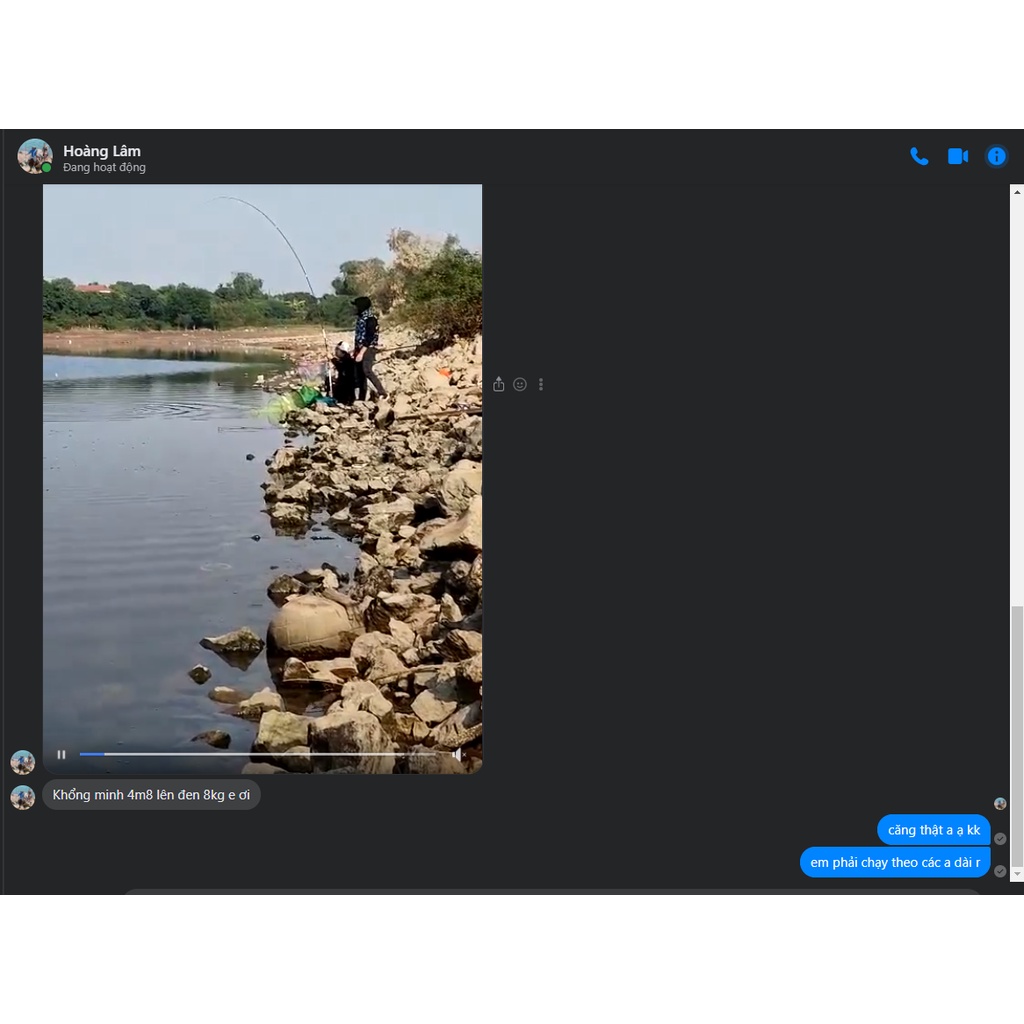The height and width of the screenshot is (1024, 1024).
Task: Seek along the video progress bar
Action: point(260,754)
